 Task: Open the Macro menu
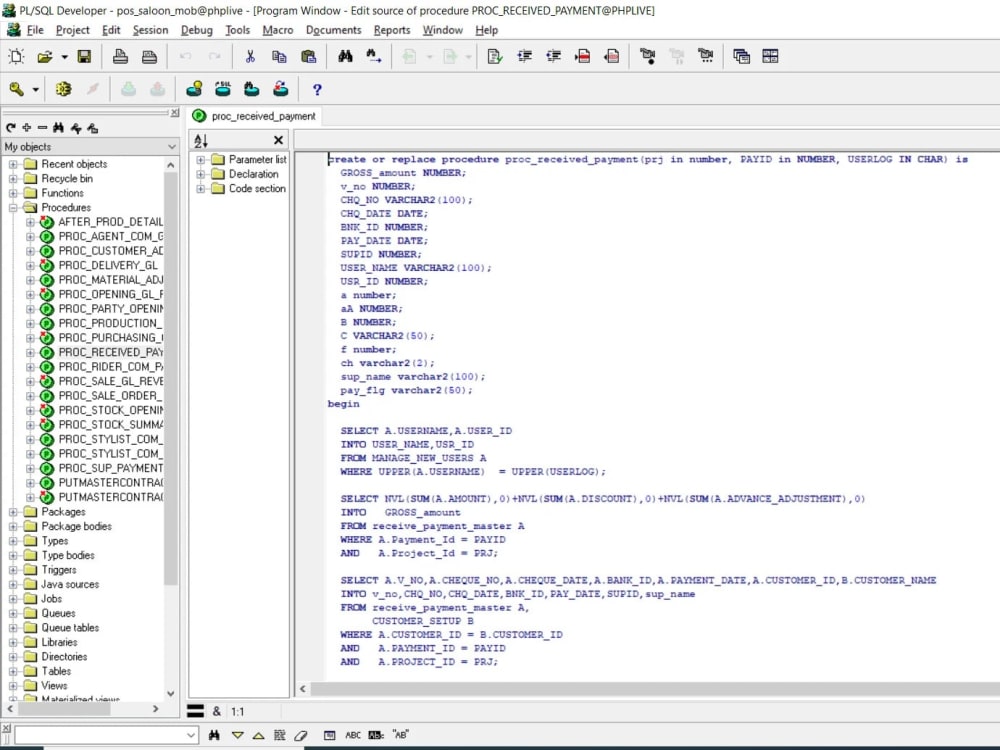pyautogui.click(x=278, y=30)
